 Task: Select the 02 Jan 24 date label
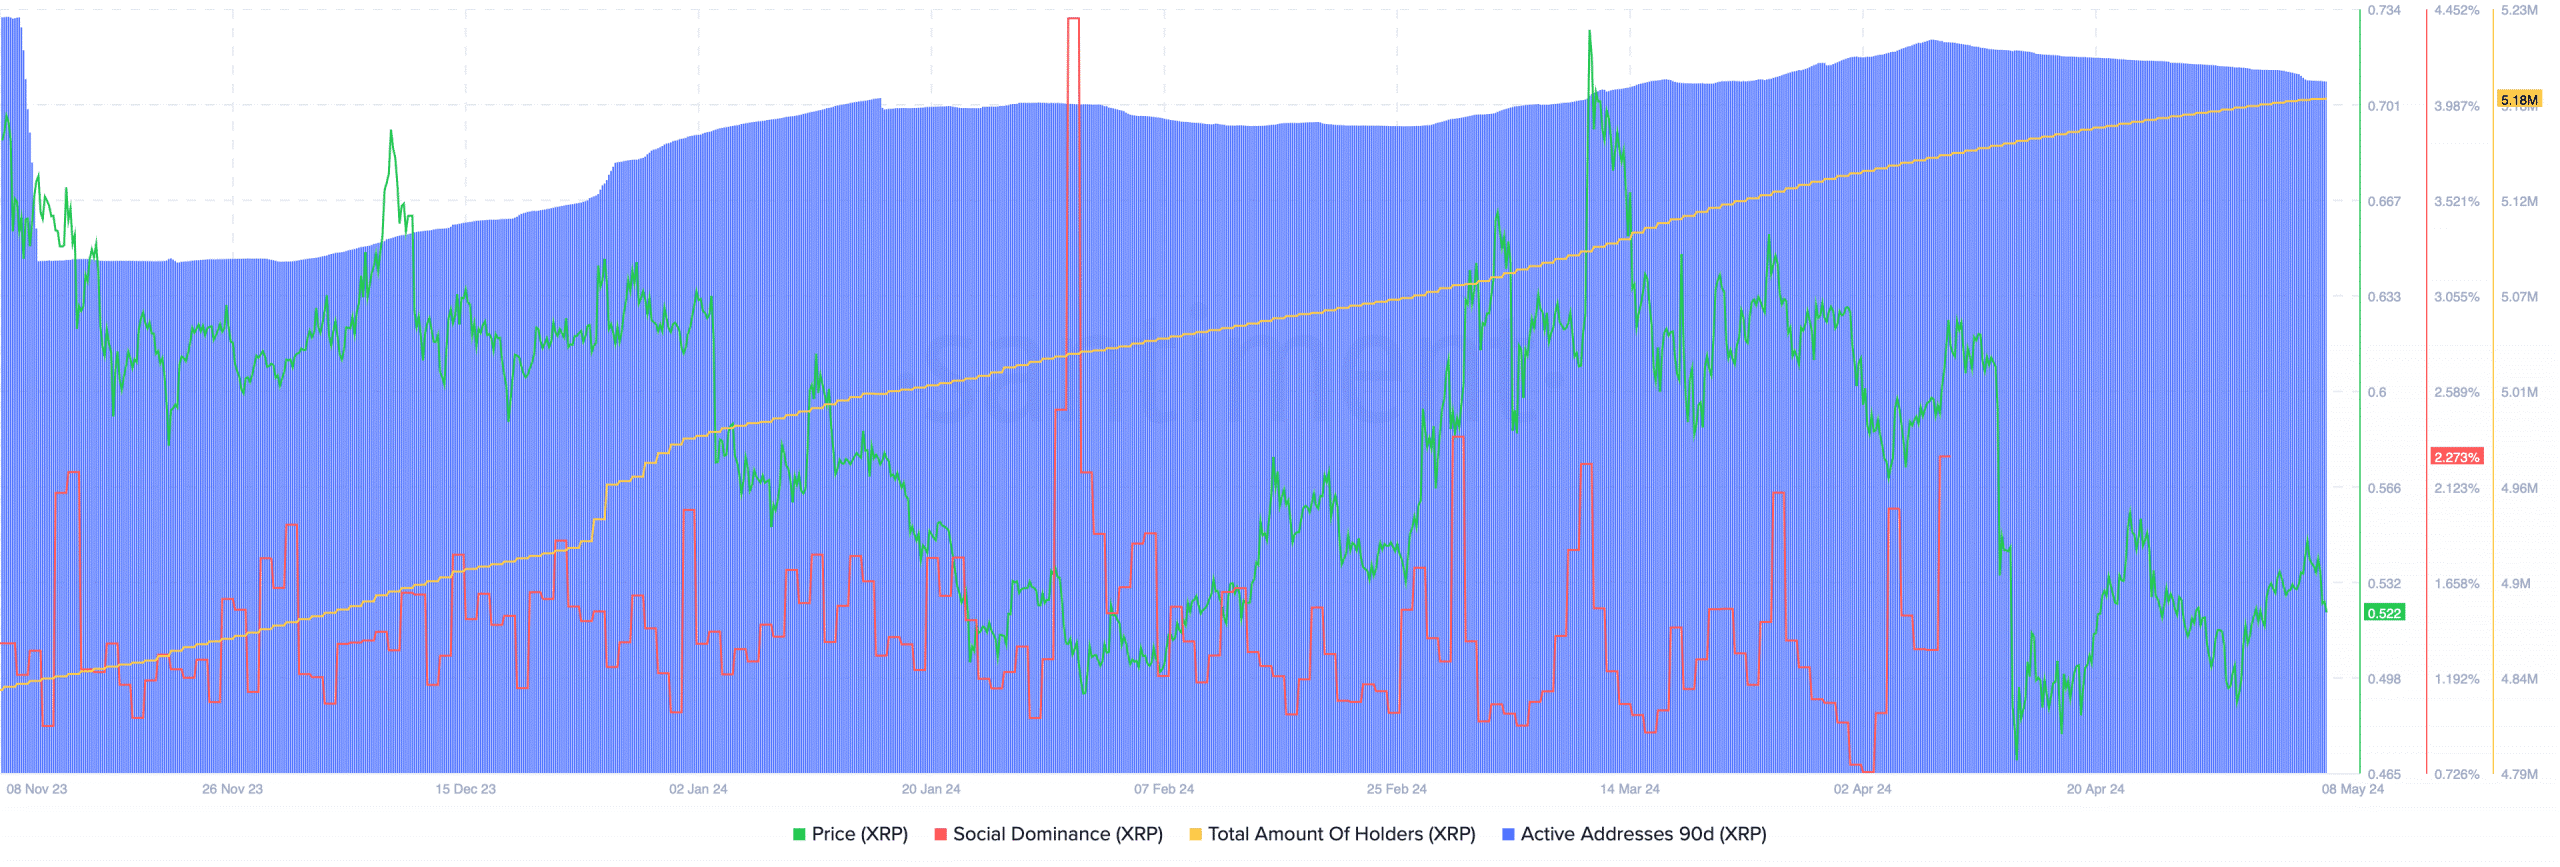click(698, 790)
